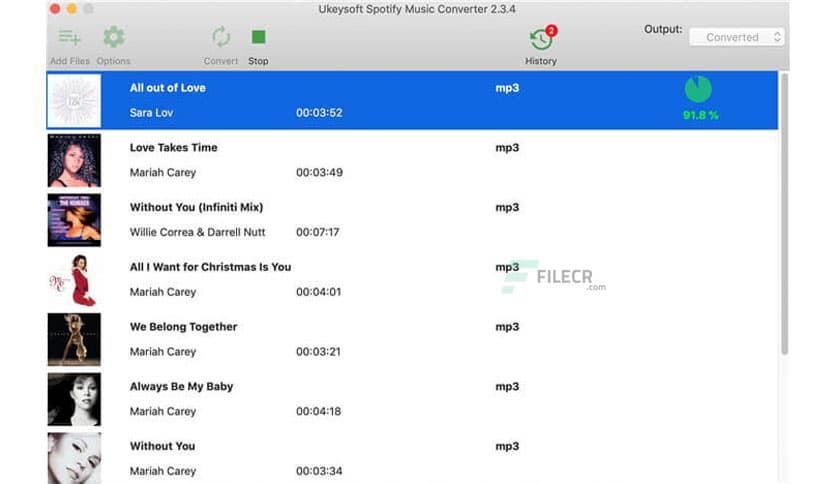Click the vertical scrollbar of the song list
Screen dimensions: 836x484
click(x=784, y=213)
